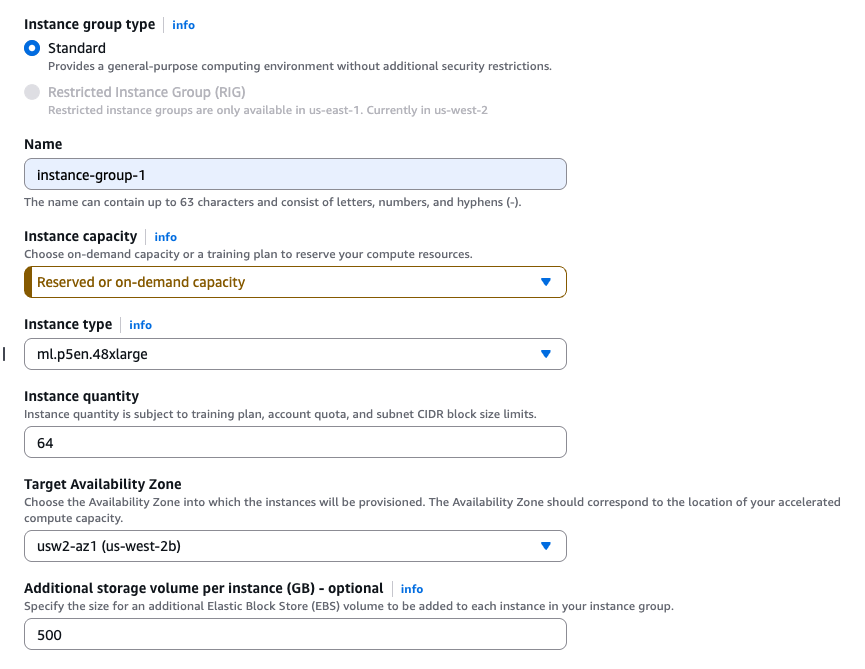The height and width of the screenshot is (669, 865).
Task: Click the arrow icon in Availability Zone selector
Action: [x=545, y=546]
